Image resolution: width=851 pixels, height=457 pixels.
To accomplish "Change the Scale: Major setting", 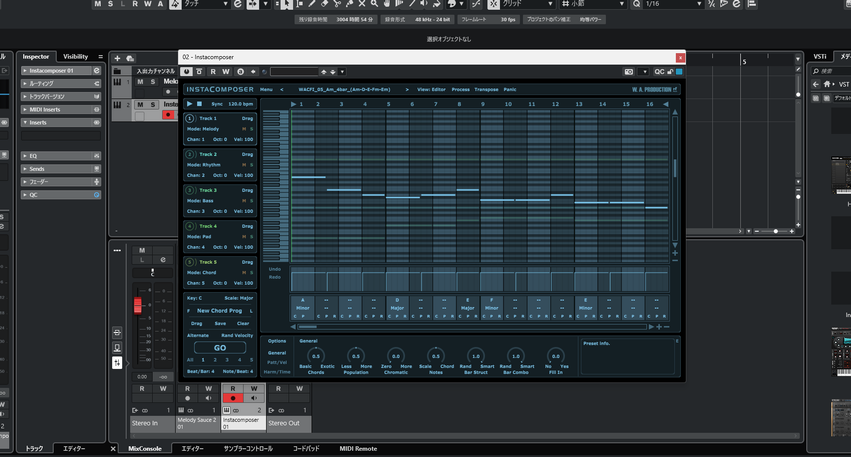I will pos(239,298).
